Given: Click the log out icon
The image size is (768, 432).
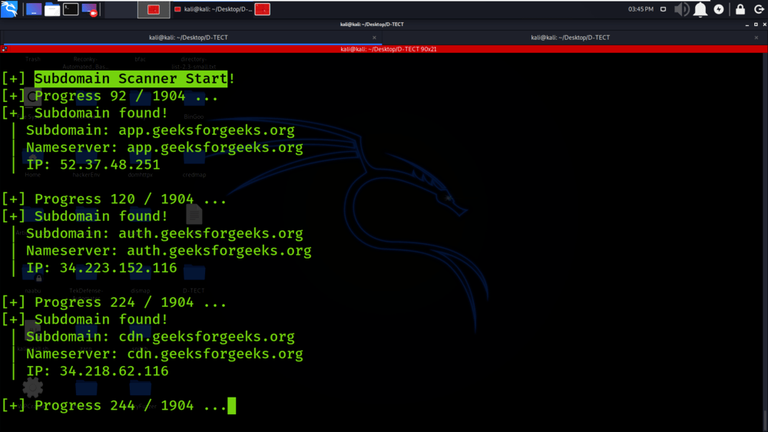Looking at the screenshot, I should pos(759,9).
